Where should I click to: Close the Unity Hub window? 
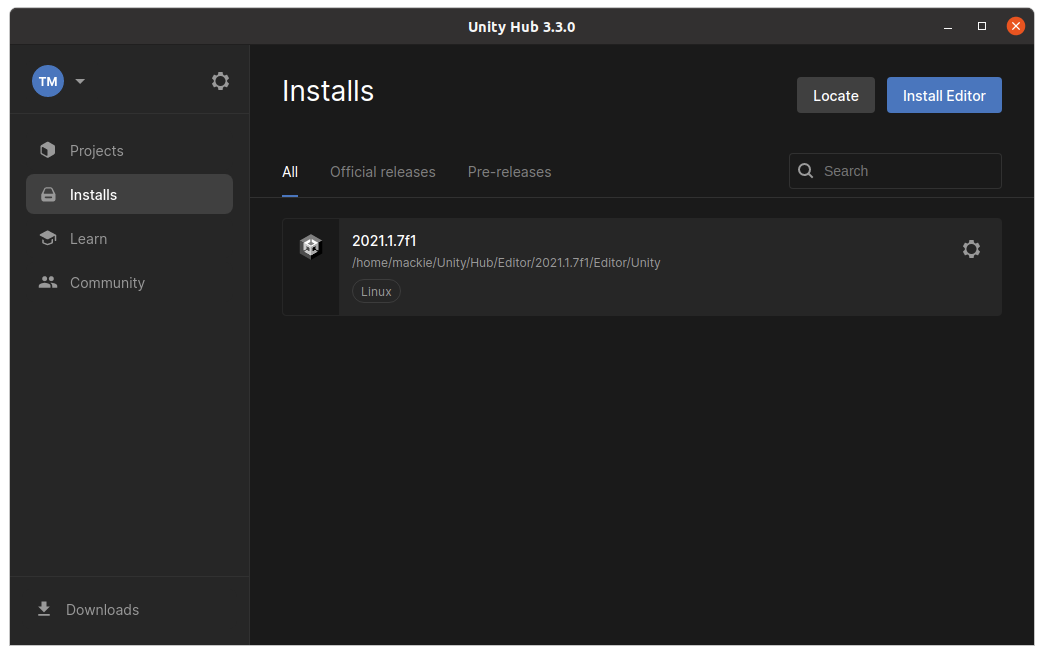(1015, 26)
